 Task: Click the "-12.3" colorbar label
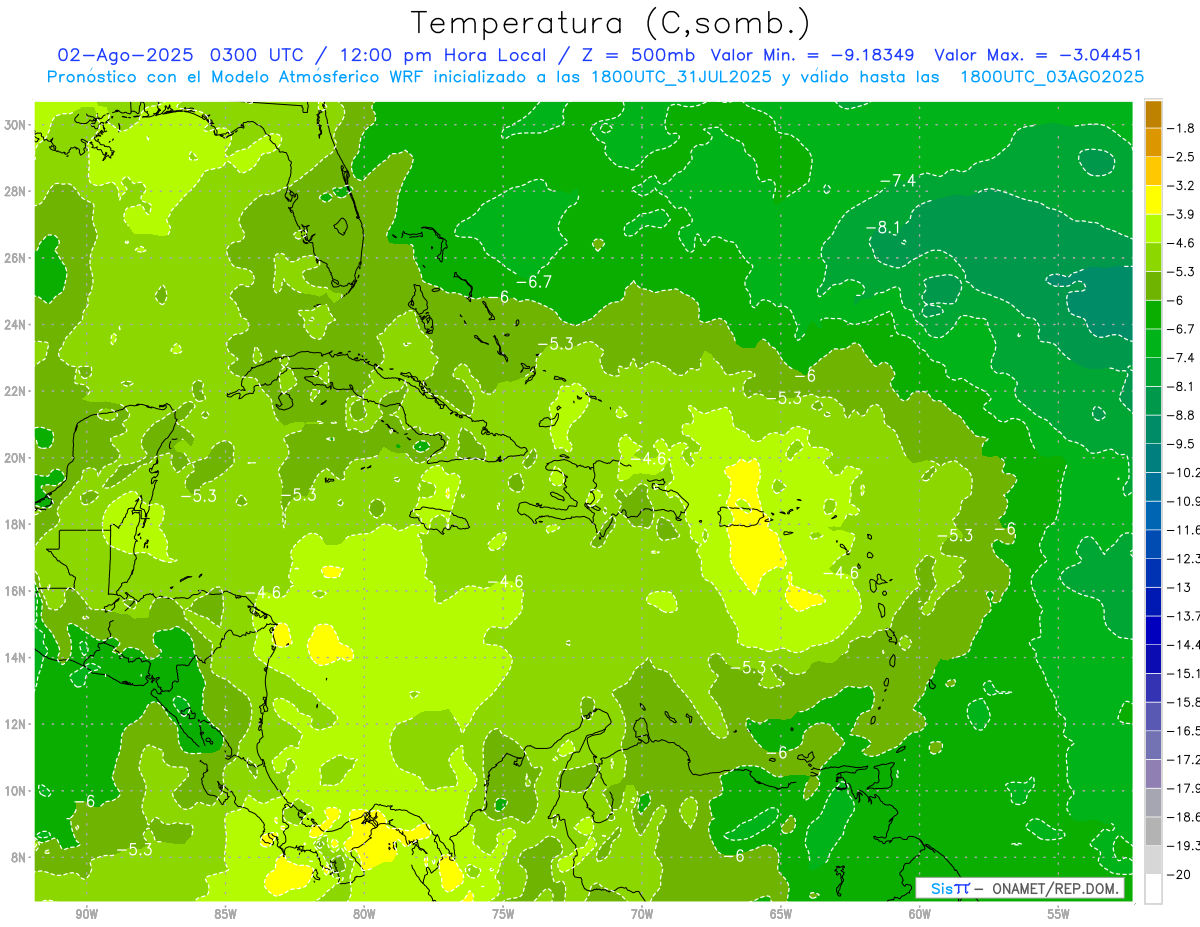1183,559
